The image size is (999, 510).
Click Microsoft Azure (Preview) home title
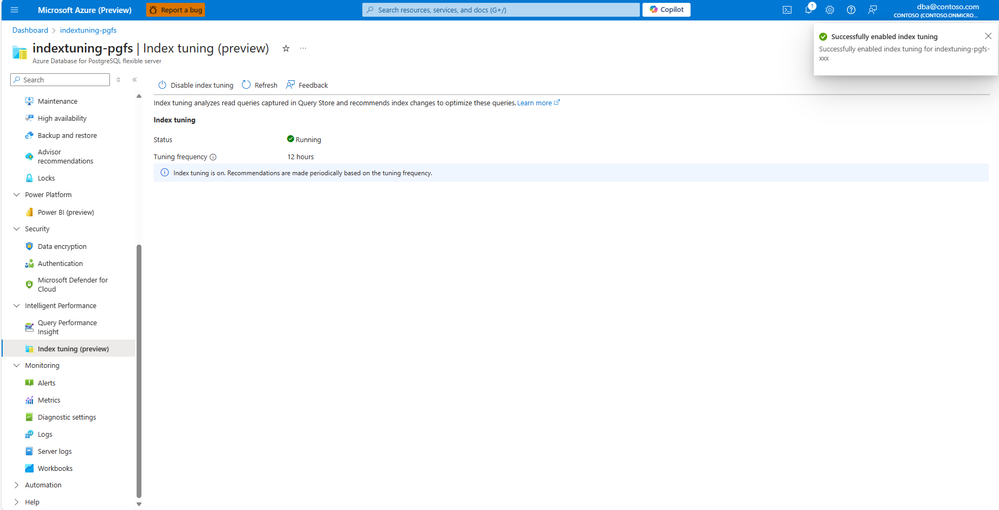(x=84, y=10)
